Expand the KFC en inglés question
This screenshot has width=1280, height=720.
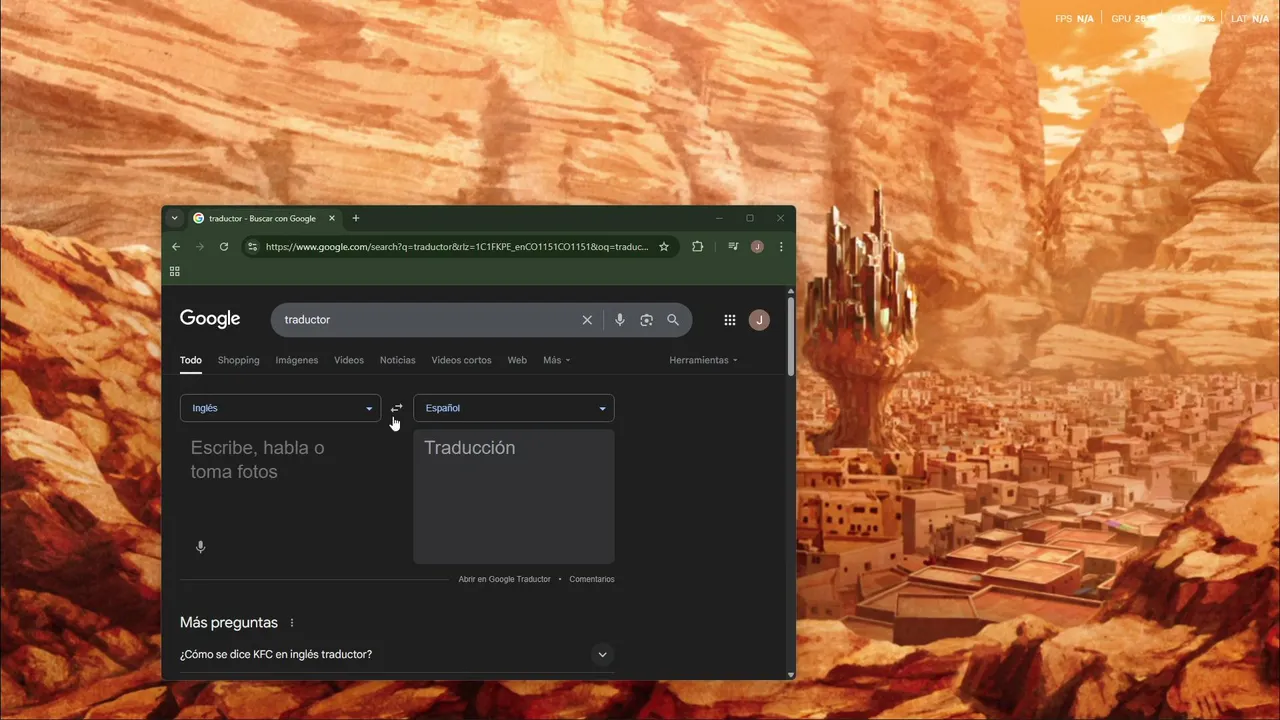(x=602, y=655)
